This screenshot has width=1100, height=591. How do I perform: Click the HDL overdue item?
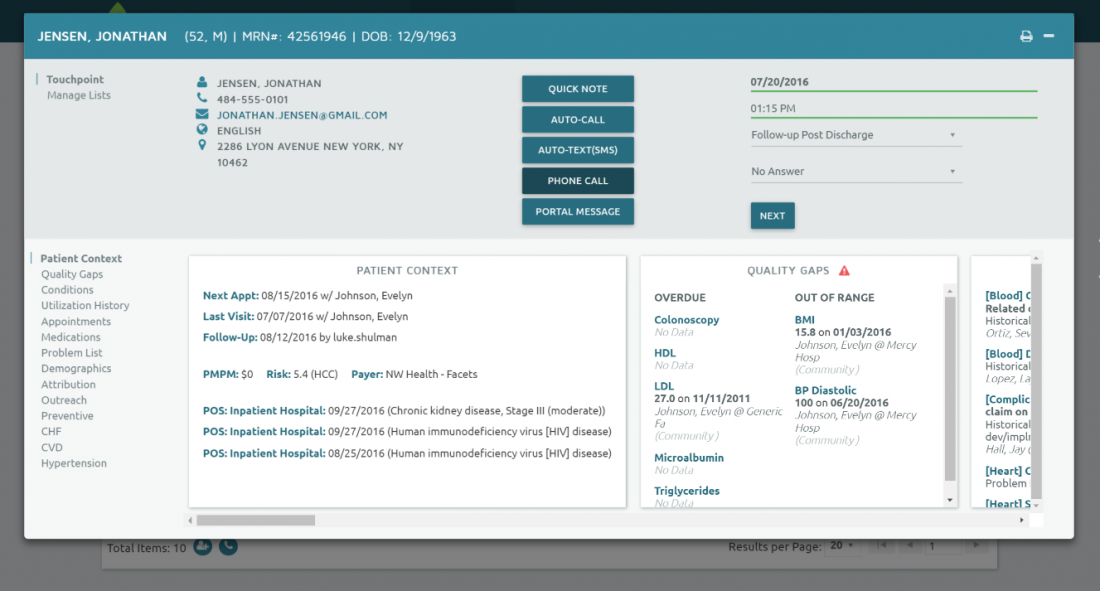point(664,353)
